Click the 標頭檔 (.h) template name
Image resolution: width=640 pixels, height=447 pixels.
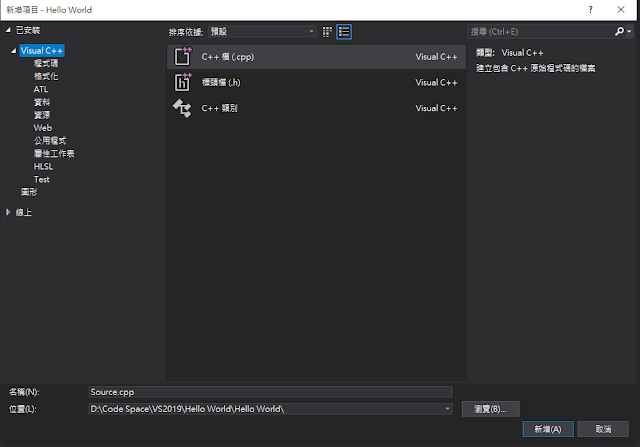pos(221,82)
